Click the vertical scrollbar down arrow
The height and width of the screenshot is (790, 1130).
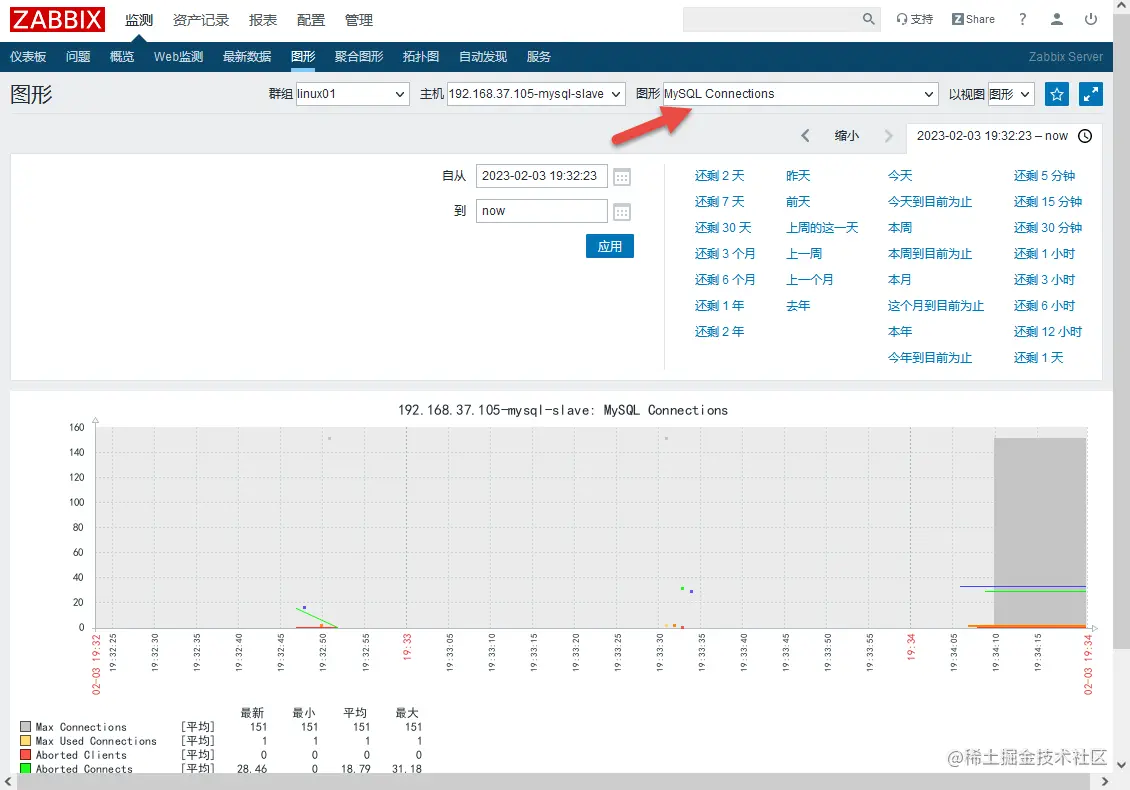point(1121,765)
